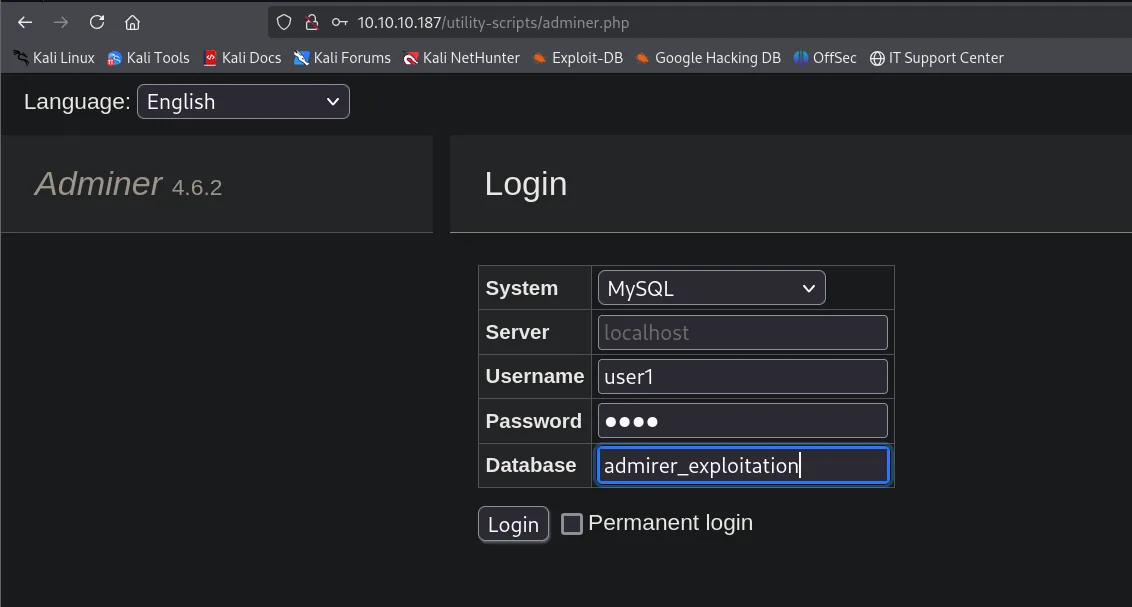The height and width of the screenshot is (607, 1132).
Task: Click the Database field containing admirer_exploitation
Action: point(743,466)
